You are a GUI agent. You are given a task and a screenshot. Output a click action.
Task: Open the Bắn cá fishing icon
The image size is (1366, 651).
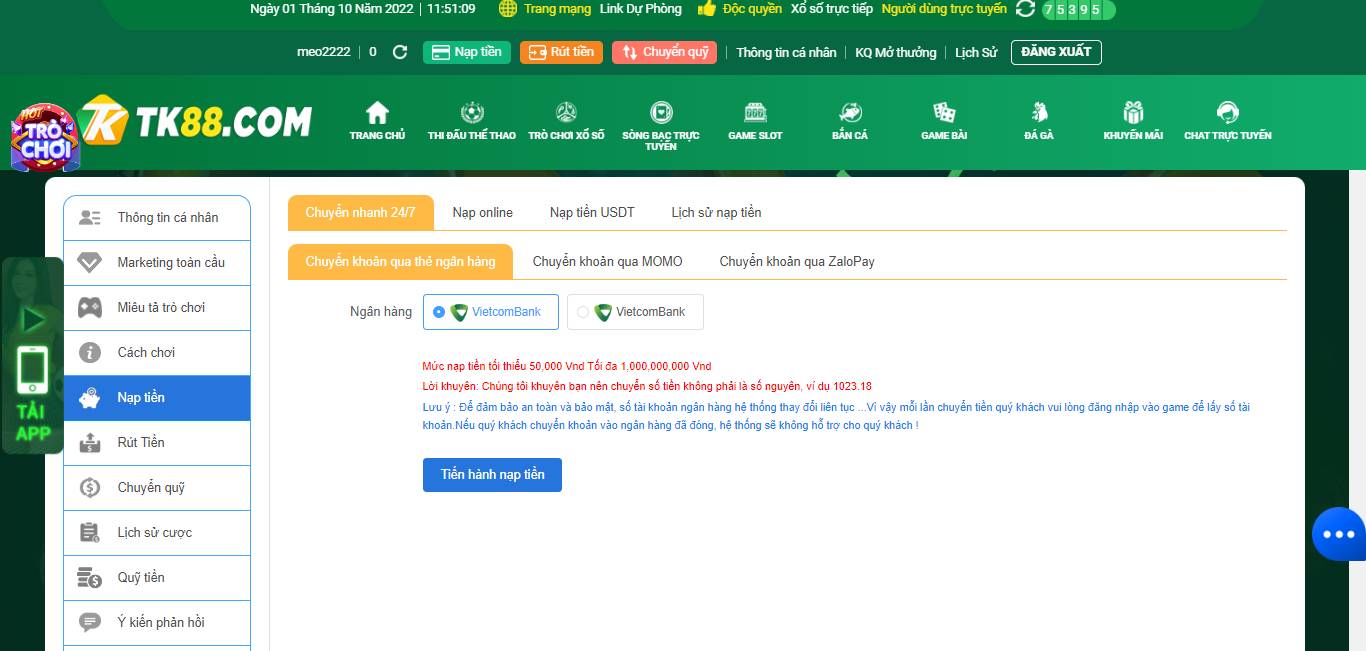(850, 112)
